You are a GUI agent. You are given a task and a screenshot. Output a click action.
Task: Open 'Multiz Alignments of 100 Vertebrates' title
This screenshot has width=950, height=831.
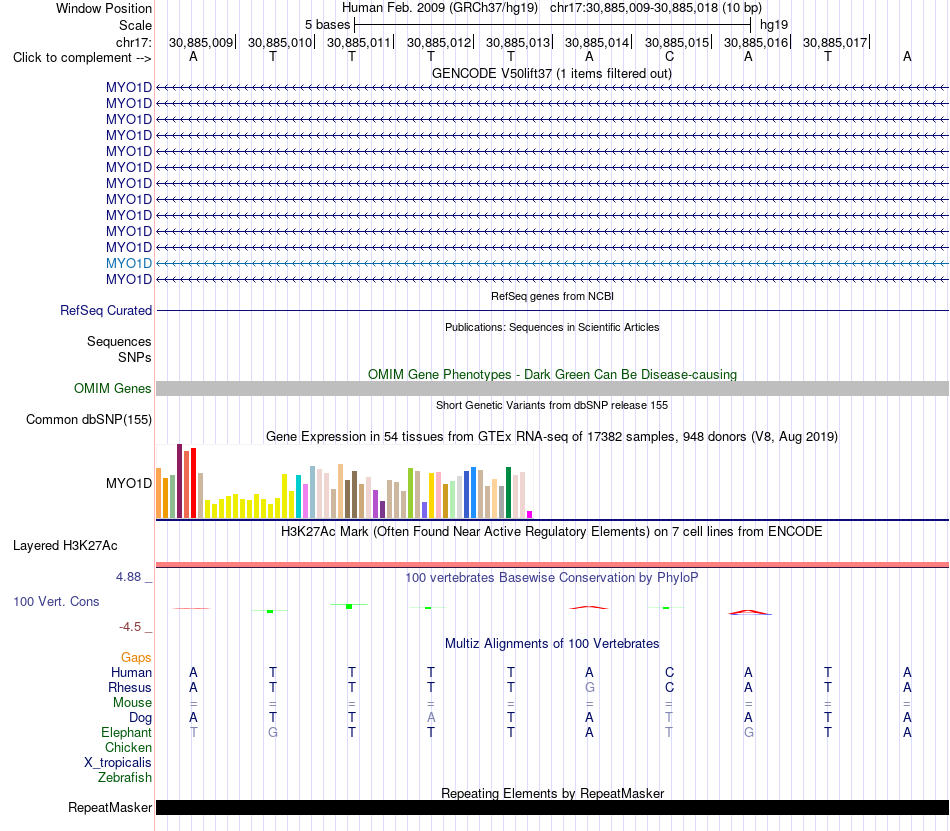552,643
